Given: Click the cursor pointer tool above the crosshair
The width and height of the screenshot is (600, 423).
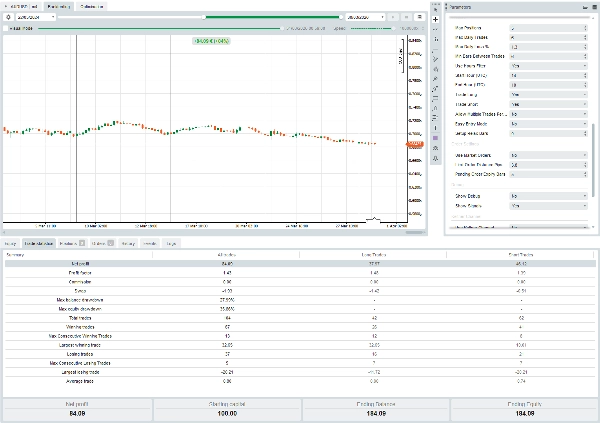Looking at the screenshot, I should point(435,8).
